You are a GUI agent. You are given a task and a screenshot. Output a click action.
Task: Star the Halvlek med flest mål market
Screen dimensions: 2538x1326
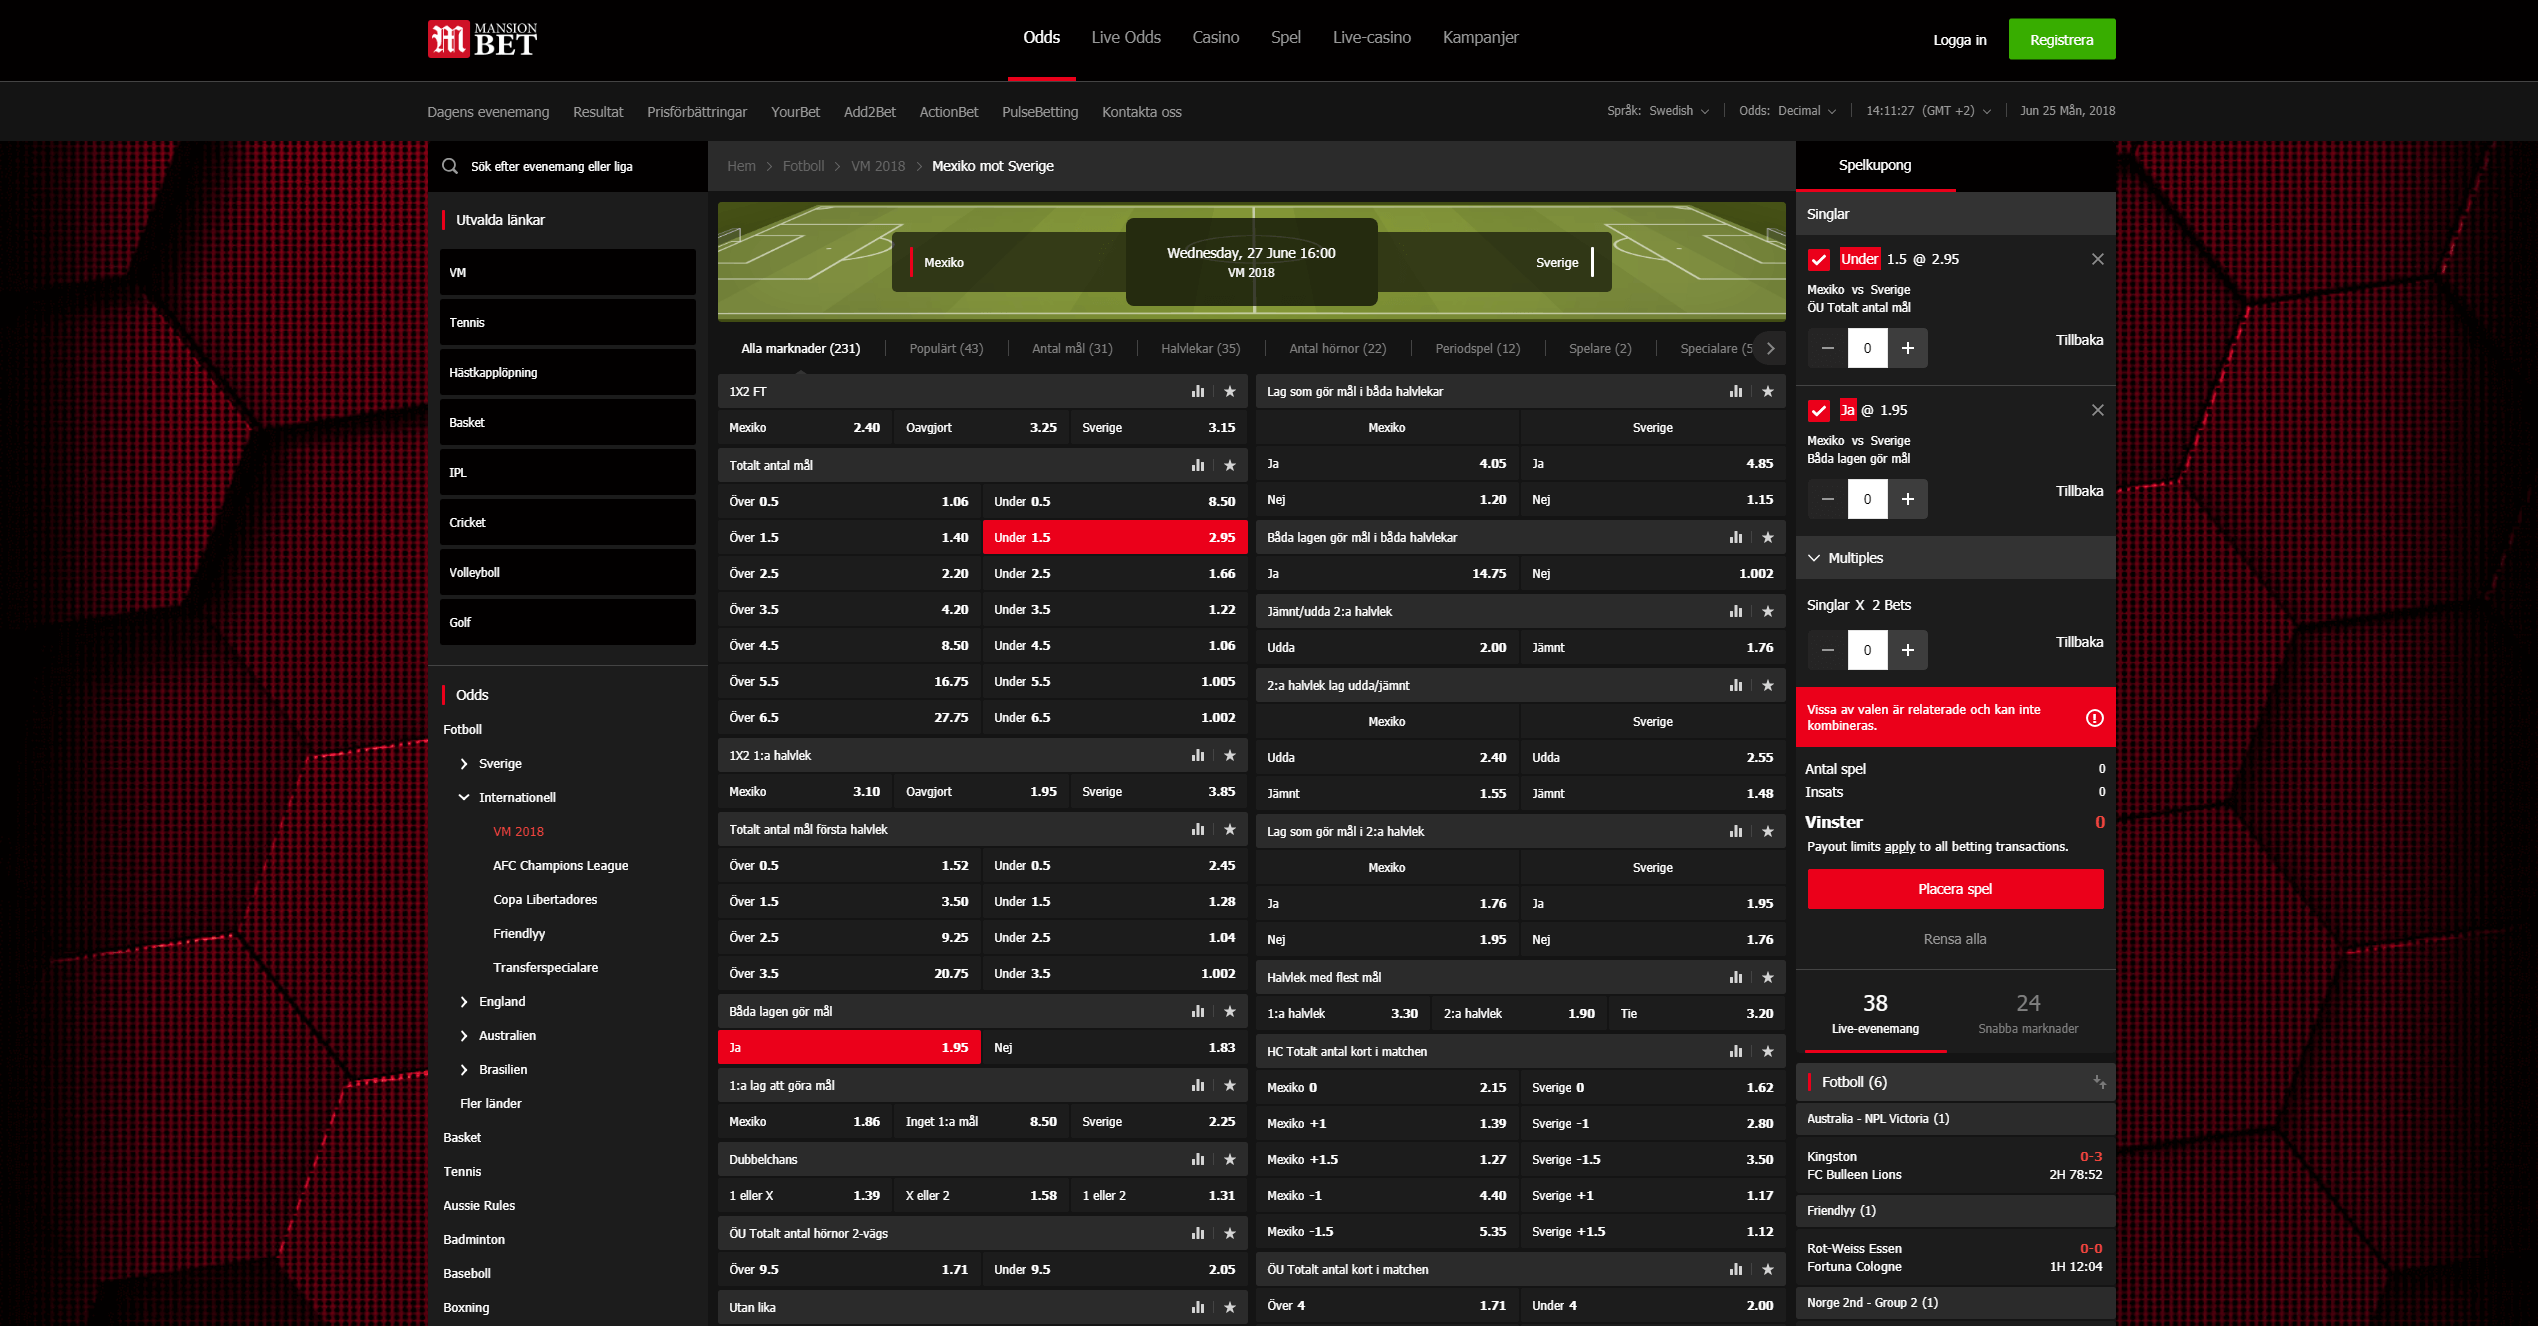tap(1768, 977)
